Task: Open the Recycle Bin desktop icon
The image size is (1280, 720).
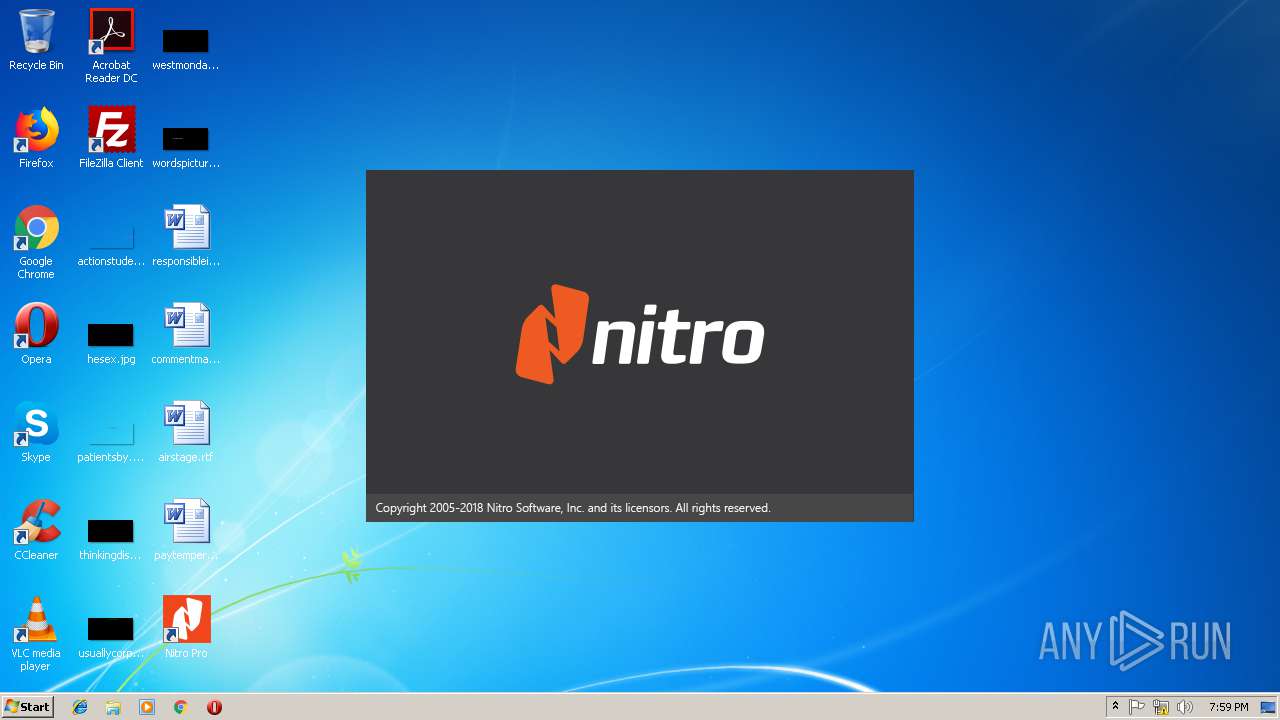Action: pyautogui.click(x=36, y=41)
